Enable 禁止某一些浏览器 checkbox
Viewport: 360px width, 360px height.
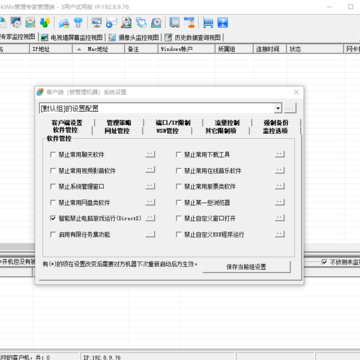(x=179, y=203)
